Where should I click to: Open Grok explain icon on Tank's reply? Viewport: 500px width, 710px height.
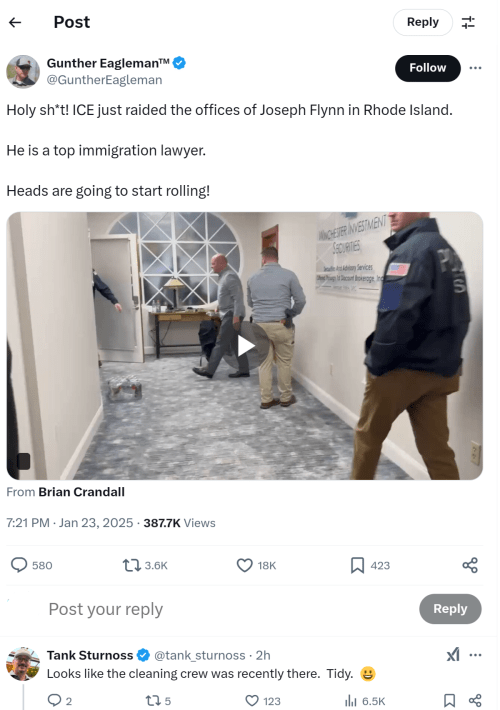click(453, 655)
